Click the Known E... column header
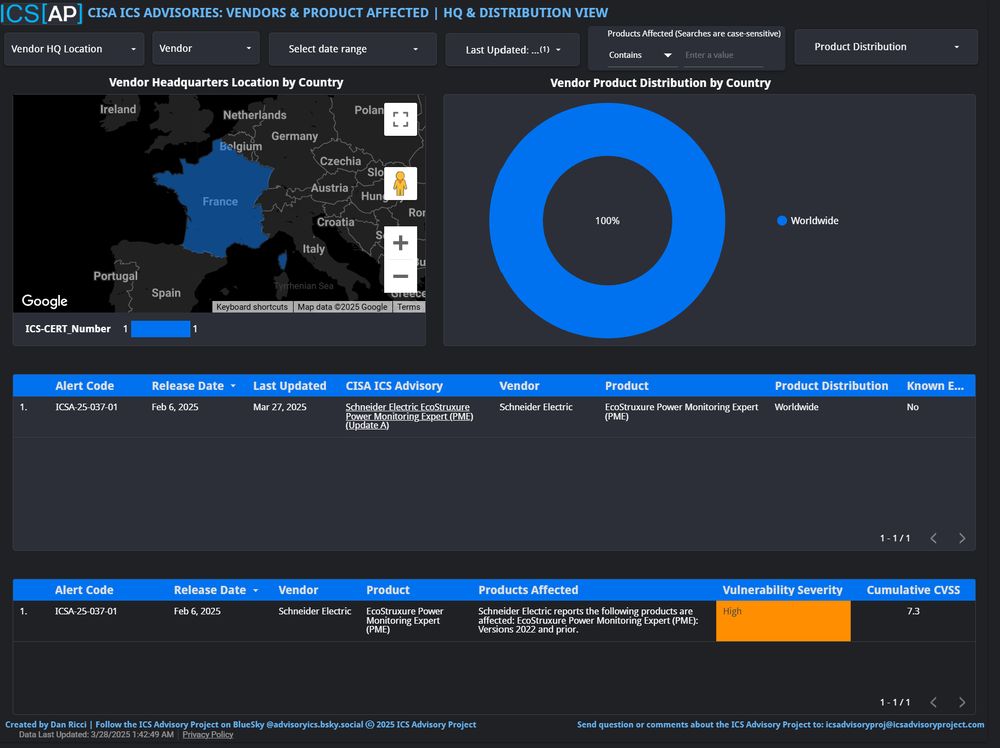Image resolution: width=1000 pixels, height=748 pixels. 935,386
